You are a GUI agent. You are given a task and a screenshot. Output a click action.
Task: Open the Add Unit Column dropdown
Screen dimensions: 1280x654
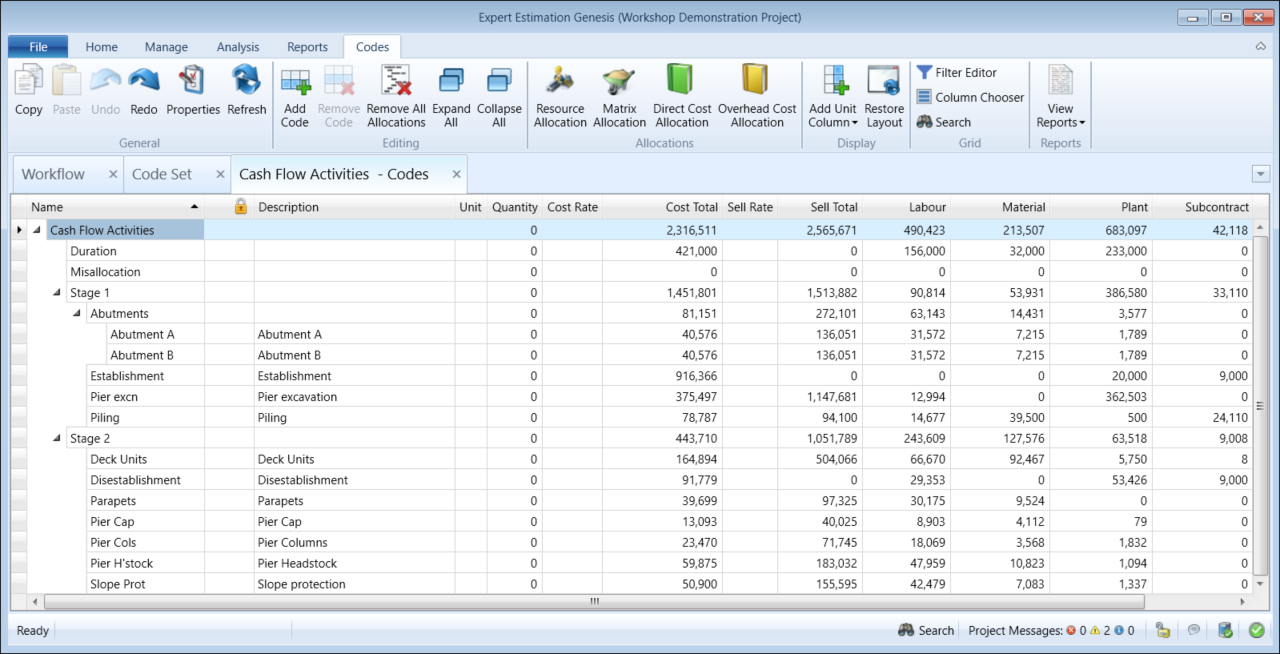[833, 98]
